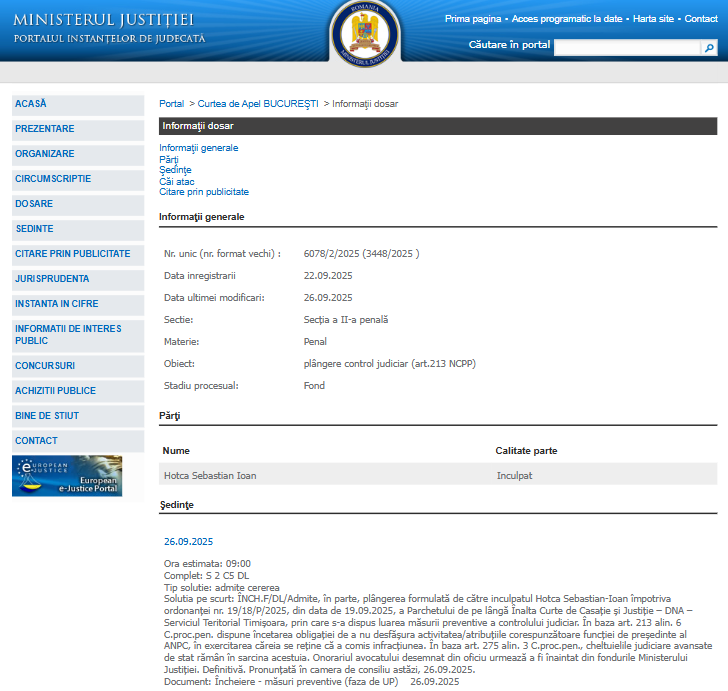Click the search magnifier icon in portal
The width and height of the screenshot is (728, 691).
[709, 47]
